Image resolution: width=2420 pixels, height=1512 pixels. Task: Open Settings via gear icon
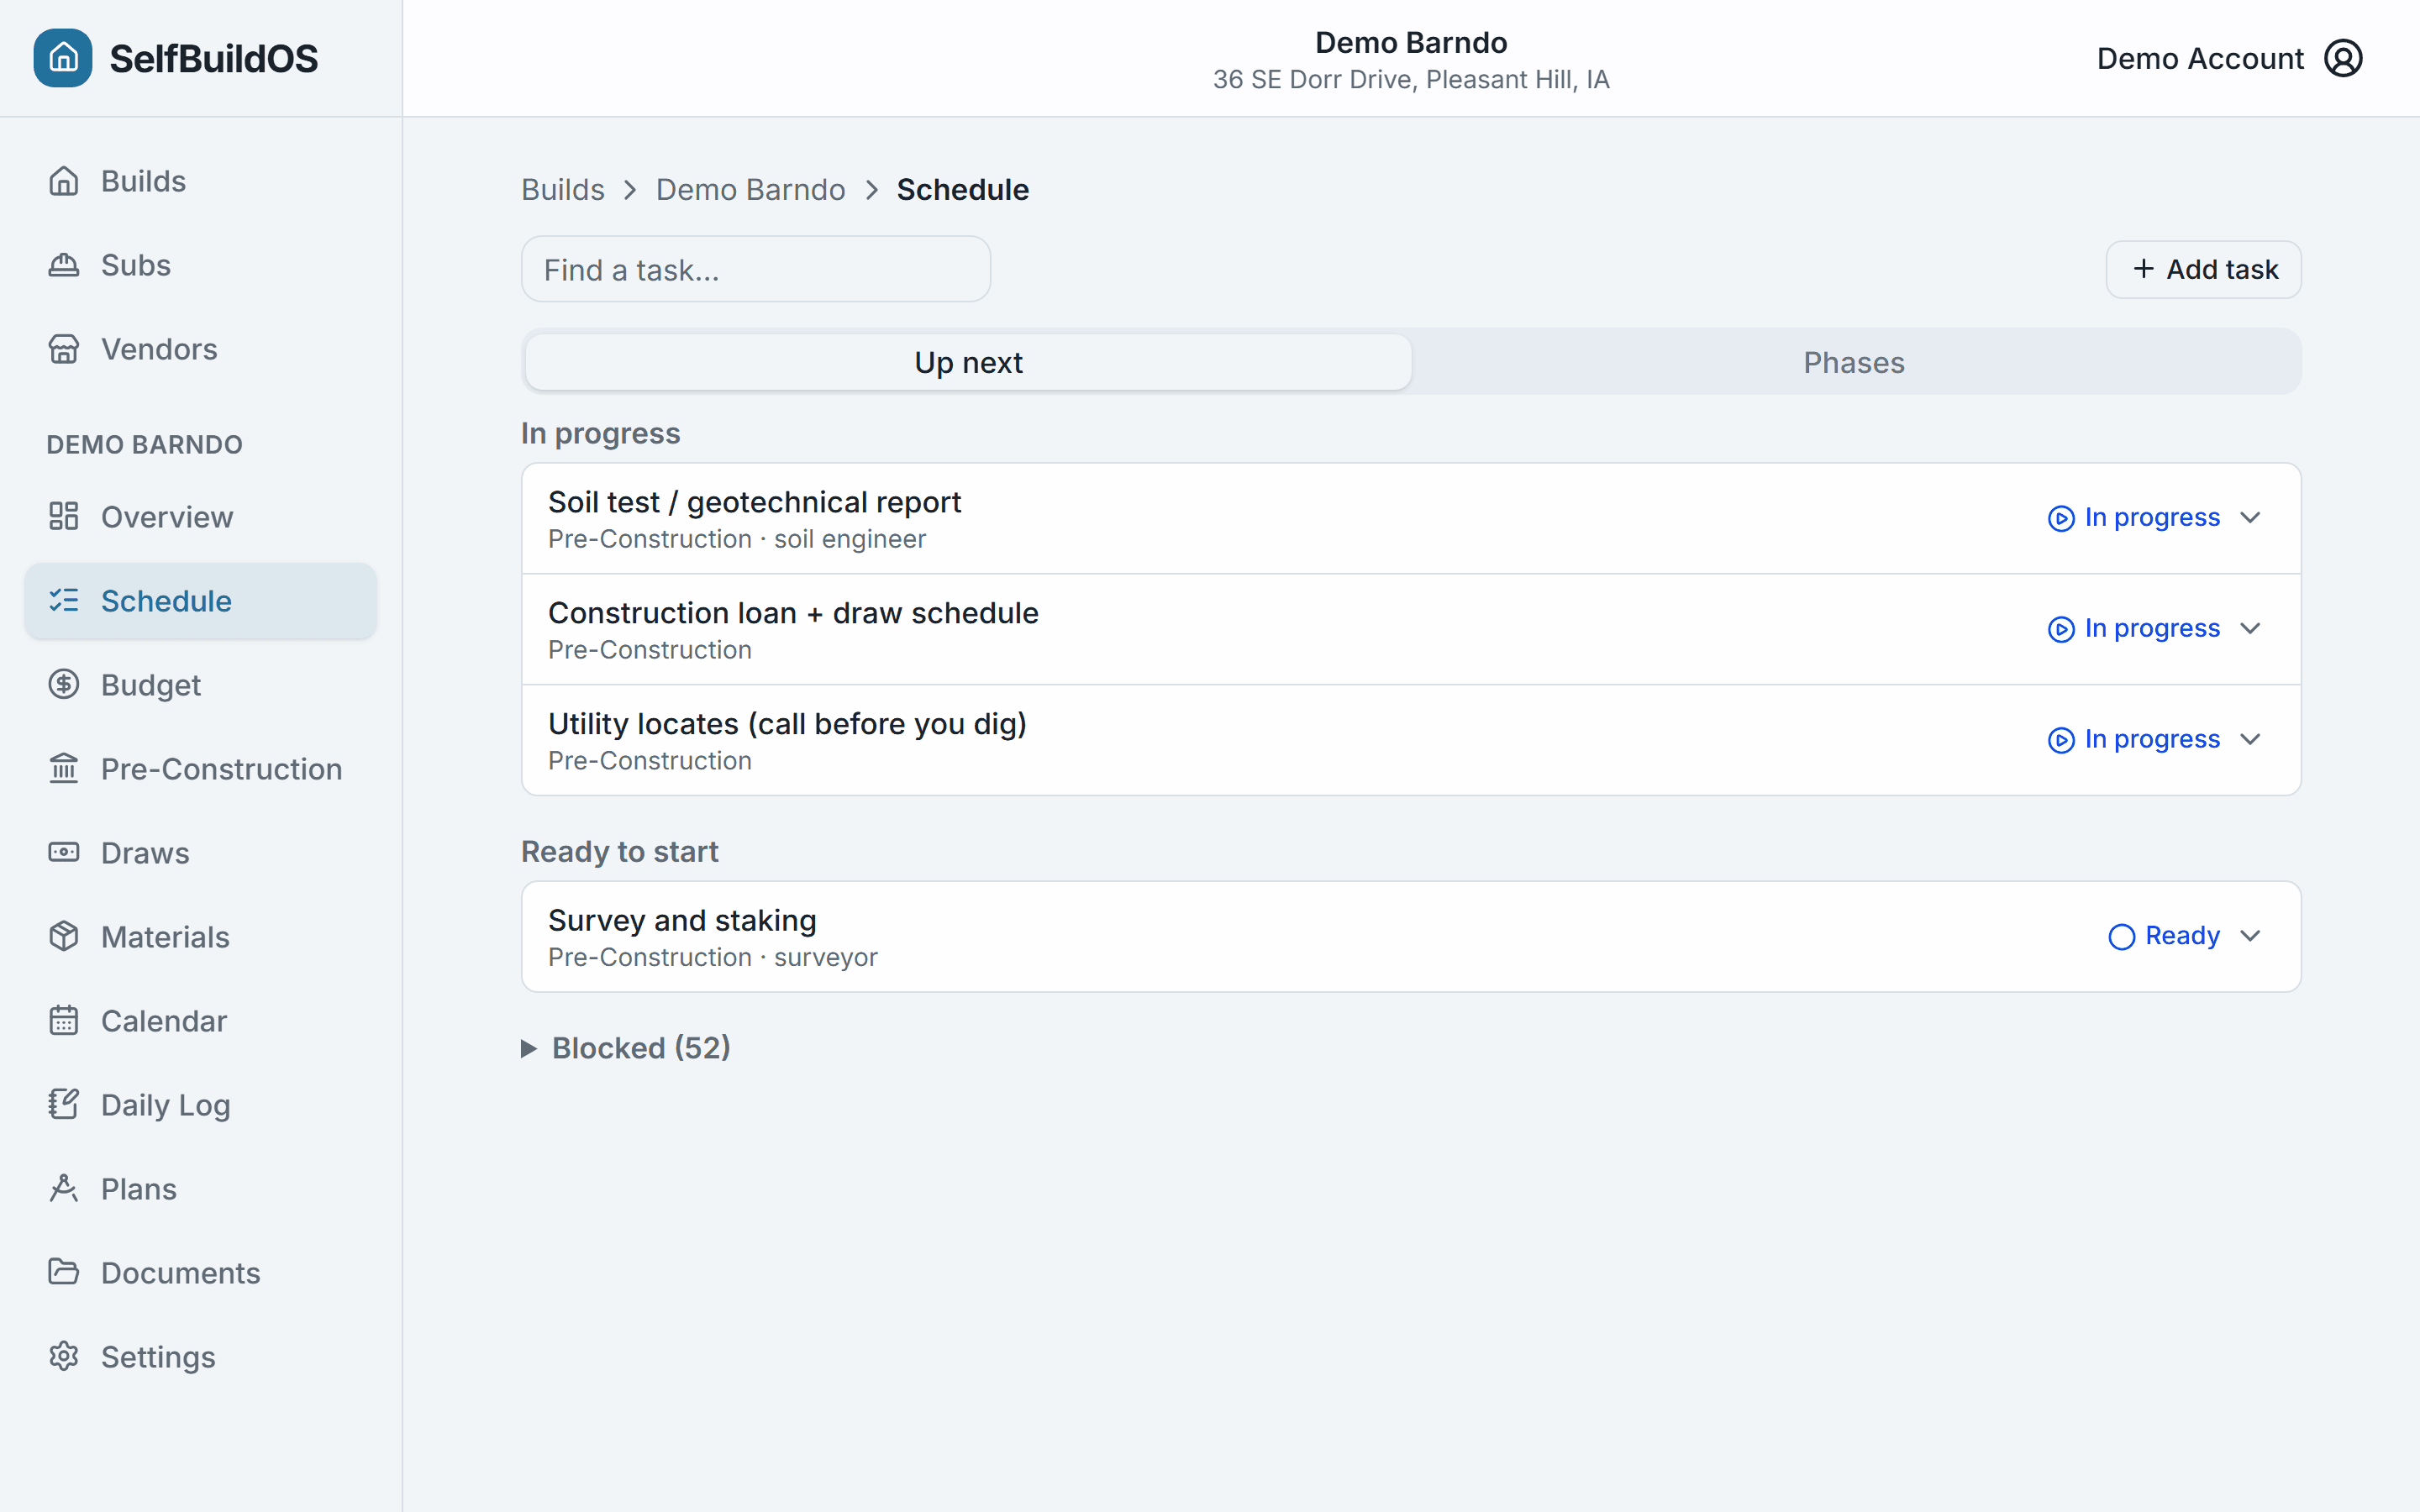[x=64, y=1356]
